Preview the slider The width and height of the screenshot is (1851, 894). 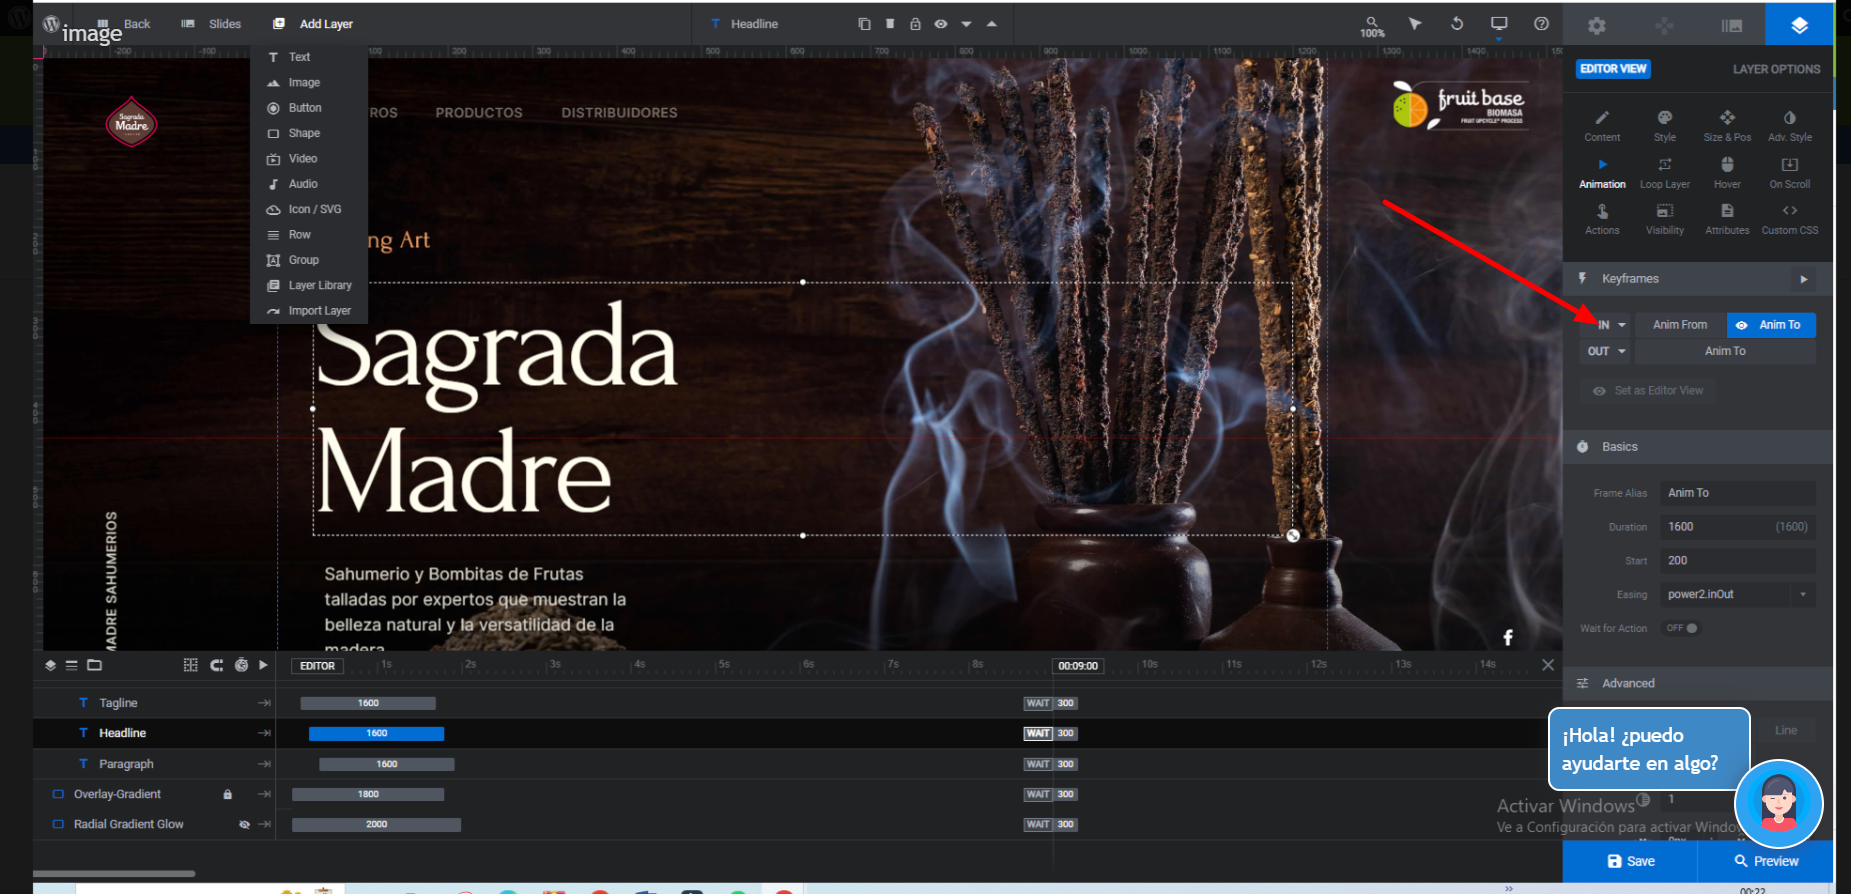1766,861
